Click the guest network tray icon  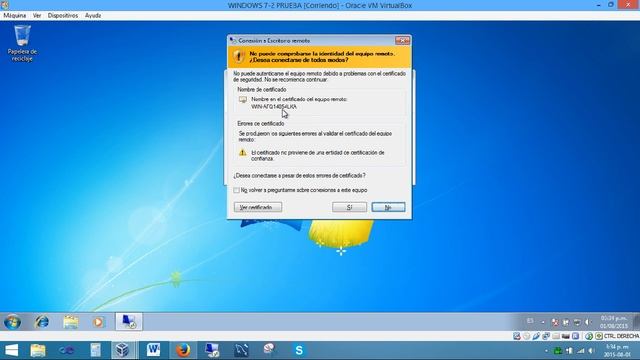pos(577,322)
